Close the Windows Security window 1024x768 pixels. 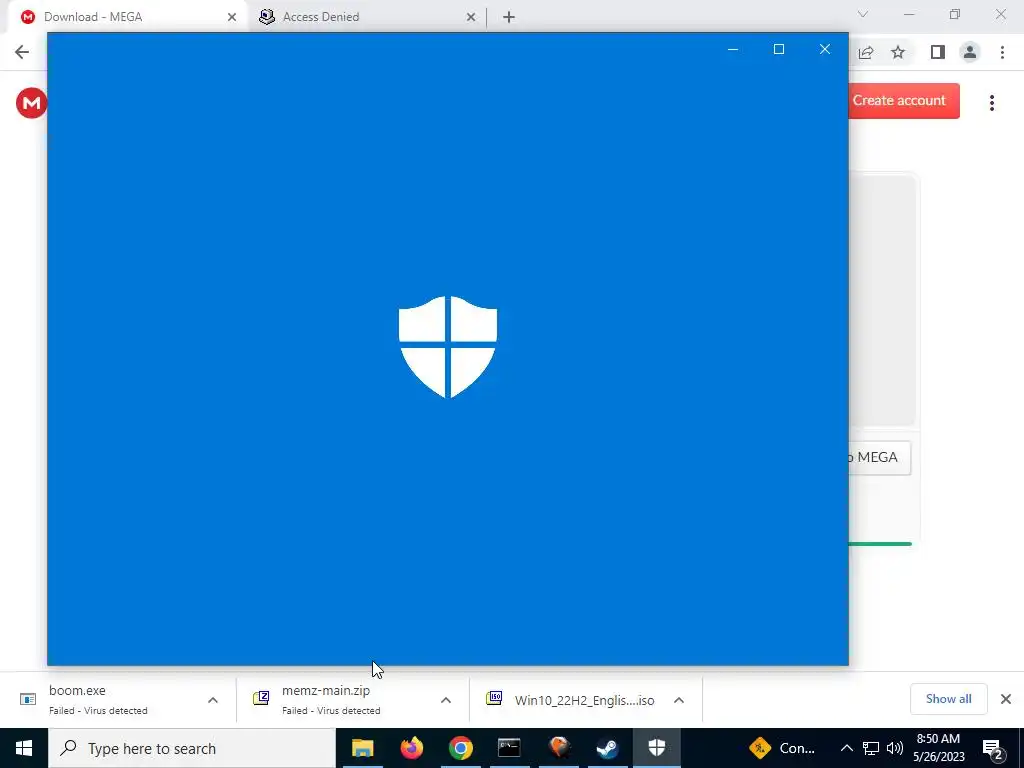pyautogui.click(x=825, y=50)
